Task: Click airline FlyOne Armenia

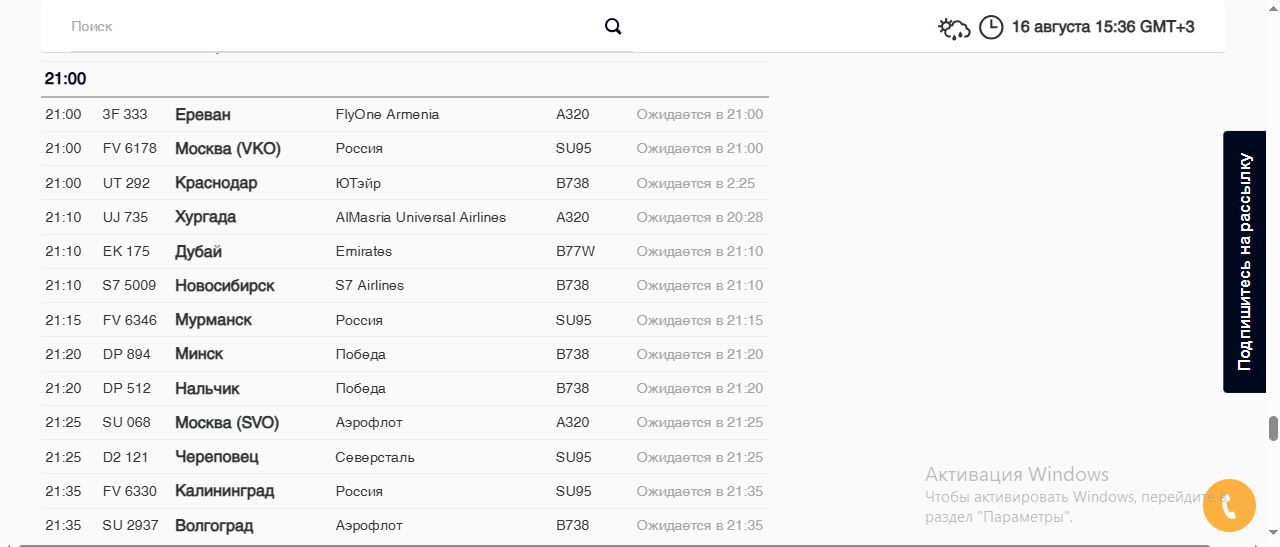Action: (x=387, y=114)
